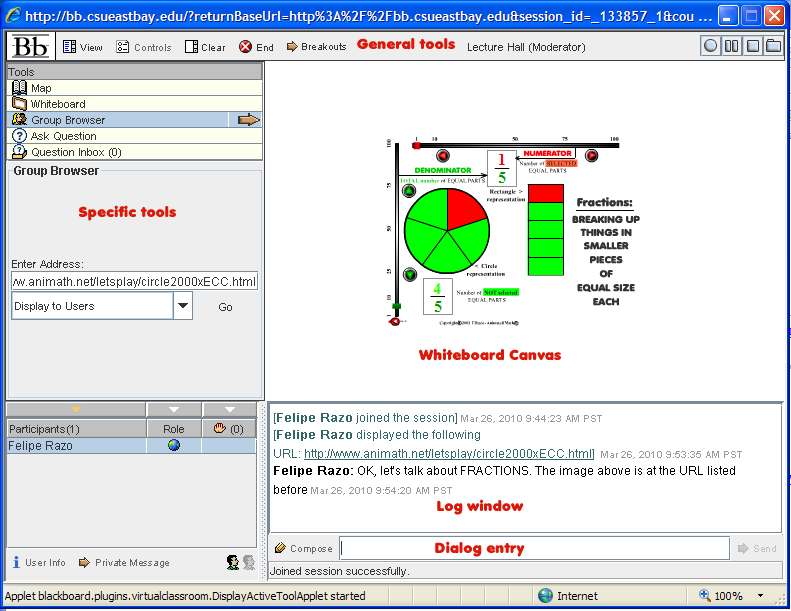This screenshot has width=791, height=611.
Task: Switch to single circle layout view
Action: (x=710, y=46)
